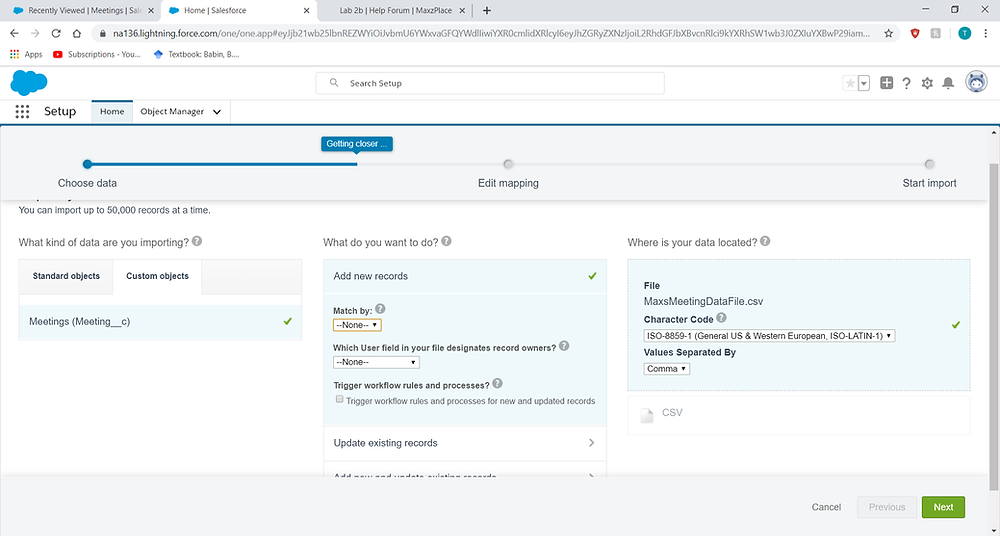Open the Favorites star icon

pyautogui.click(x=849, y=83)
